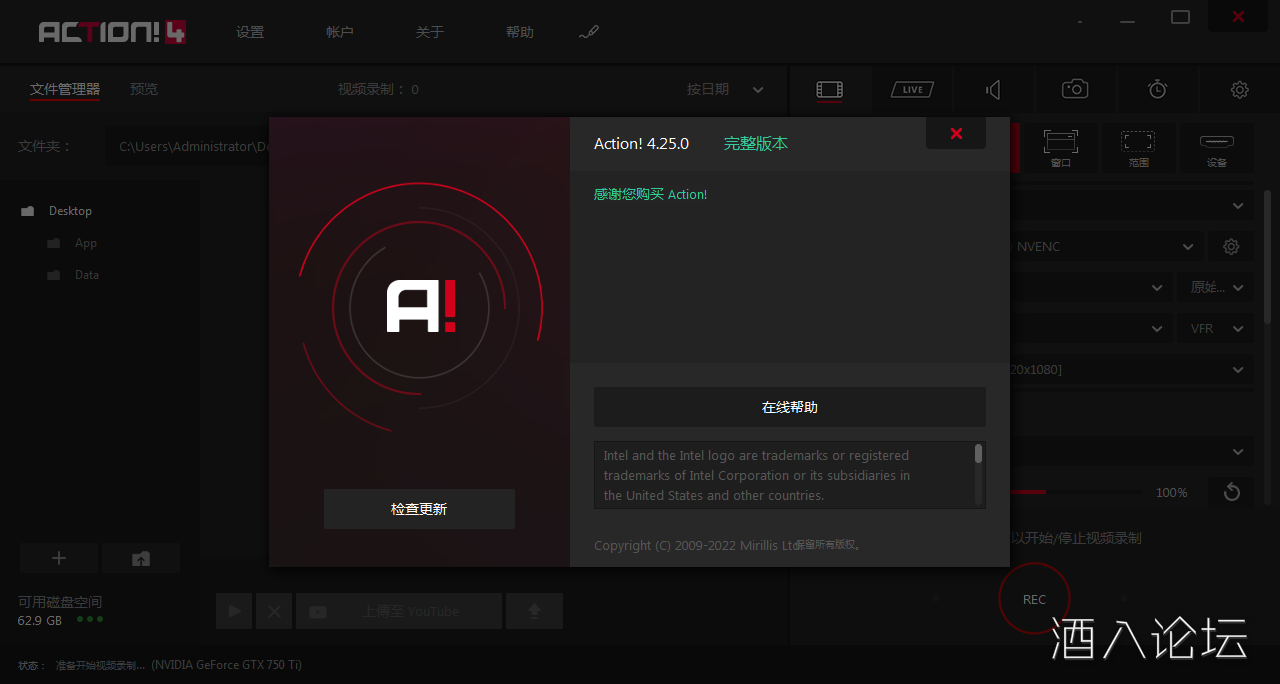
Task: Click the license text scrollbar
Action: click(978, 454)
